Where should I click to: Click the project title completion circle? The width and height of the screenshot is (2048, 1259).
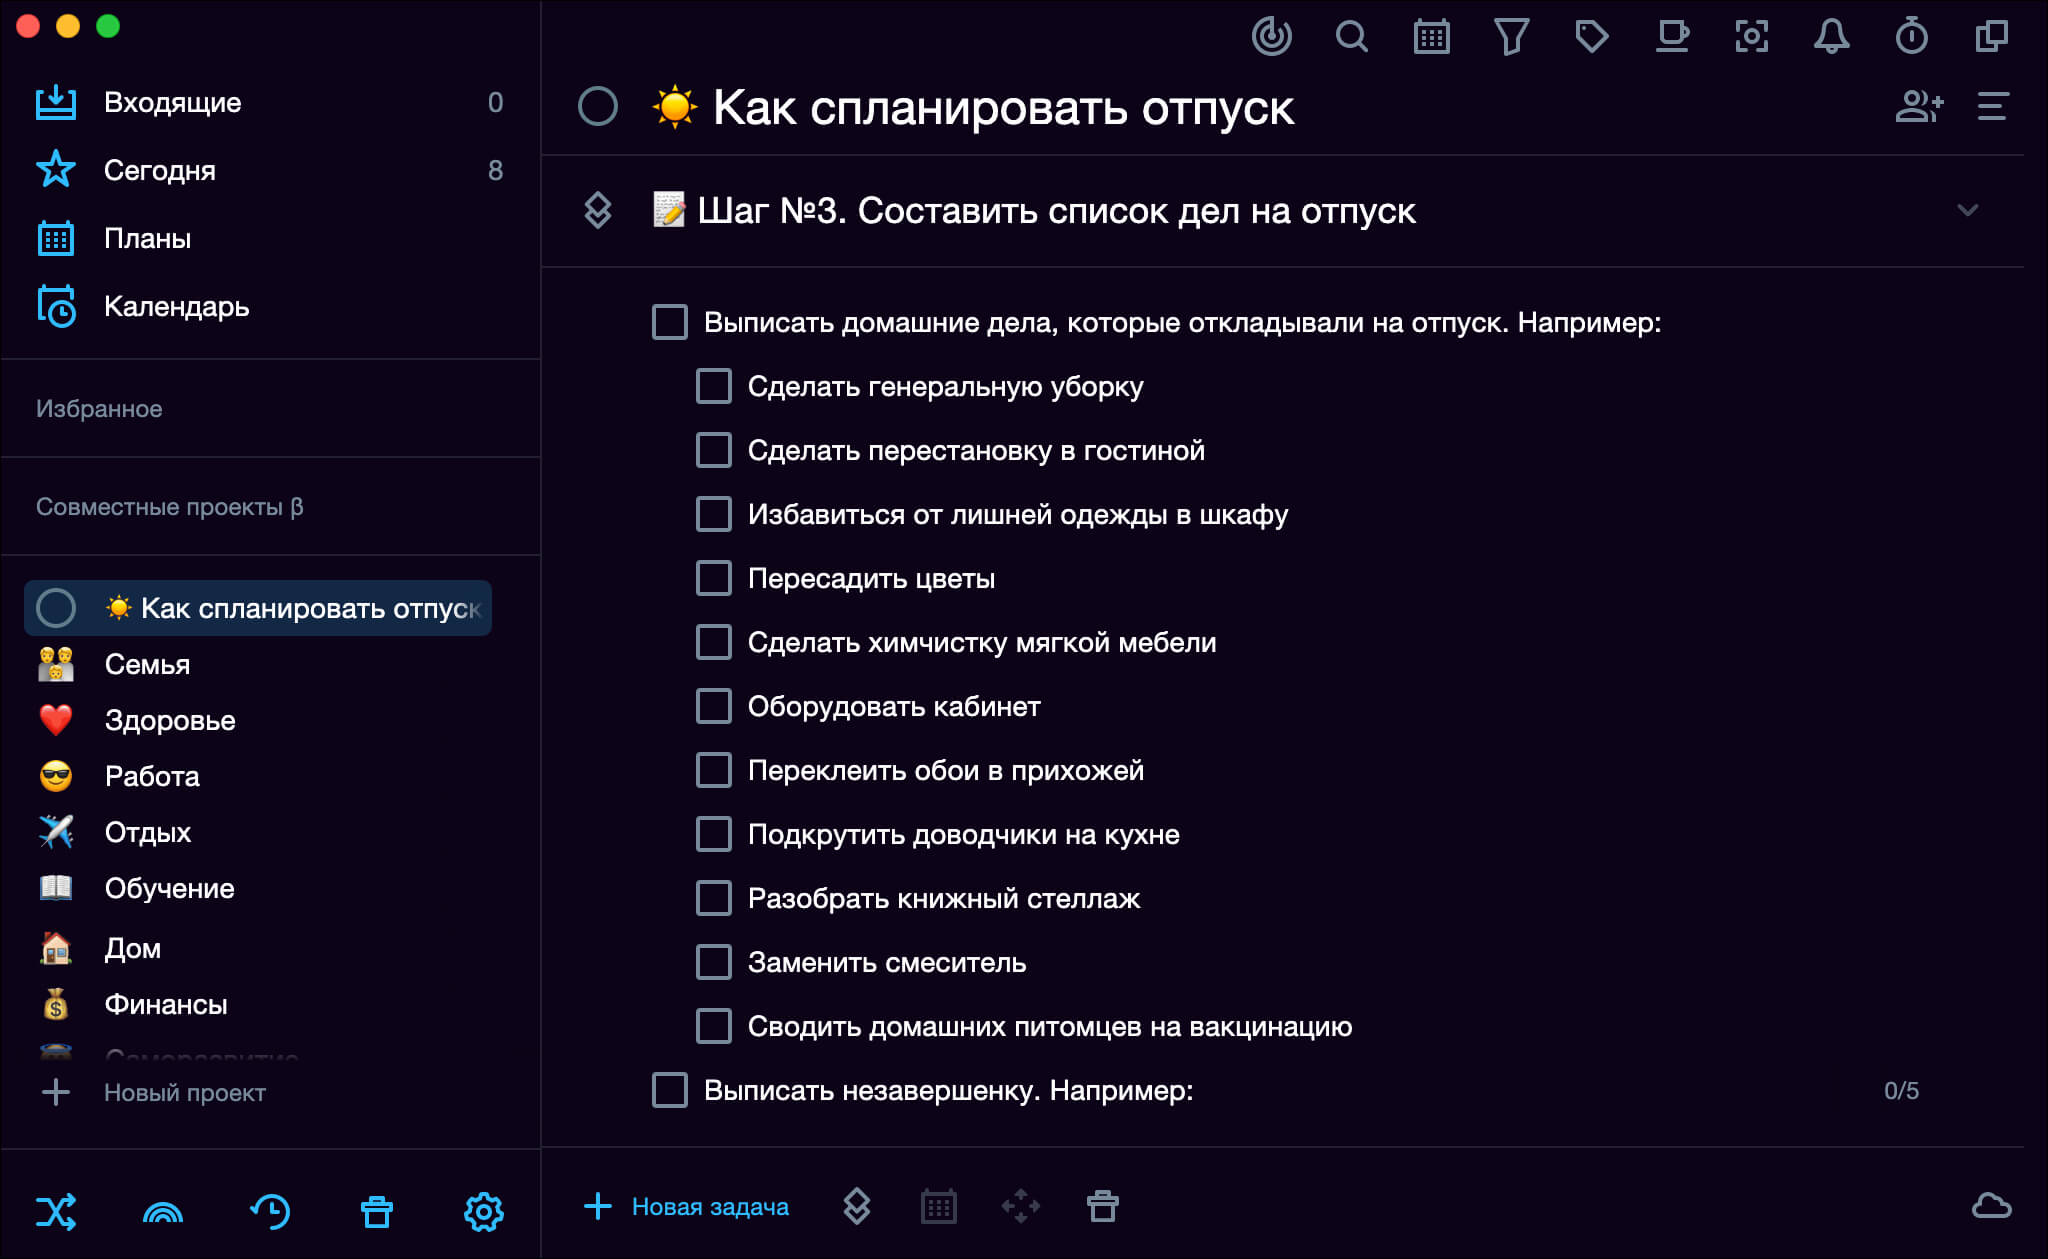tap(598, 106)
